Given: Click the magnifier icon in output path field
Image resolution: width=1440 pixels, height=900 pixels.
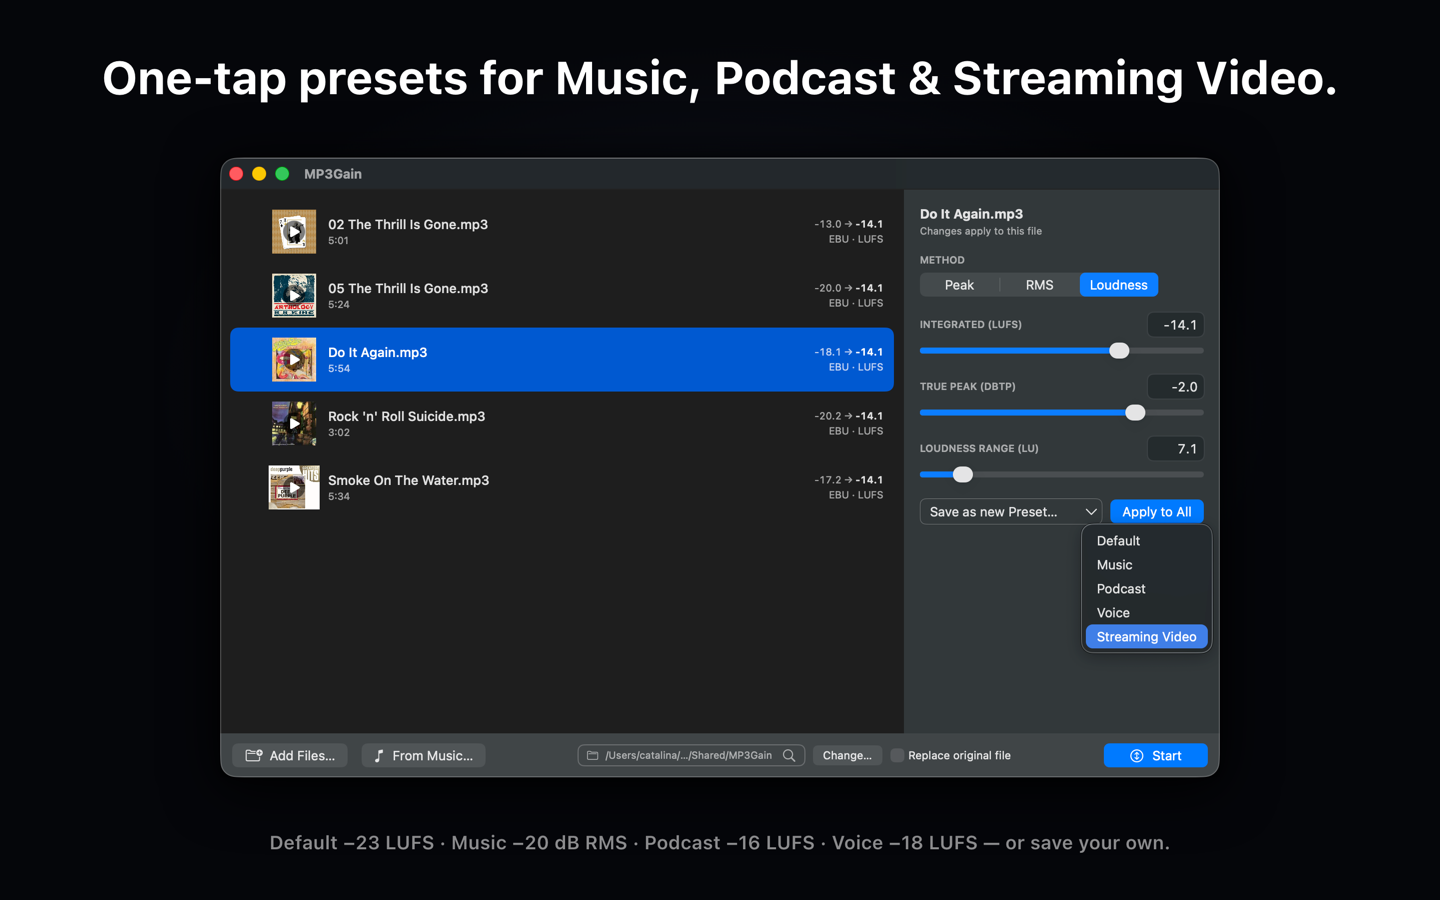Looking at the screenshot, I should (789, 756).
